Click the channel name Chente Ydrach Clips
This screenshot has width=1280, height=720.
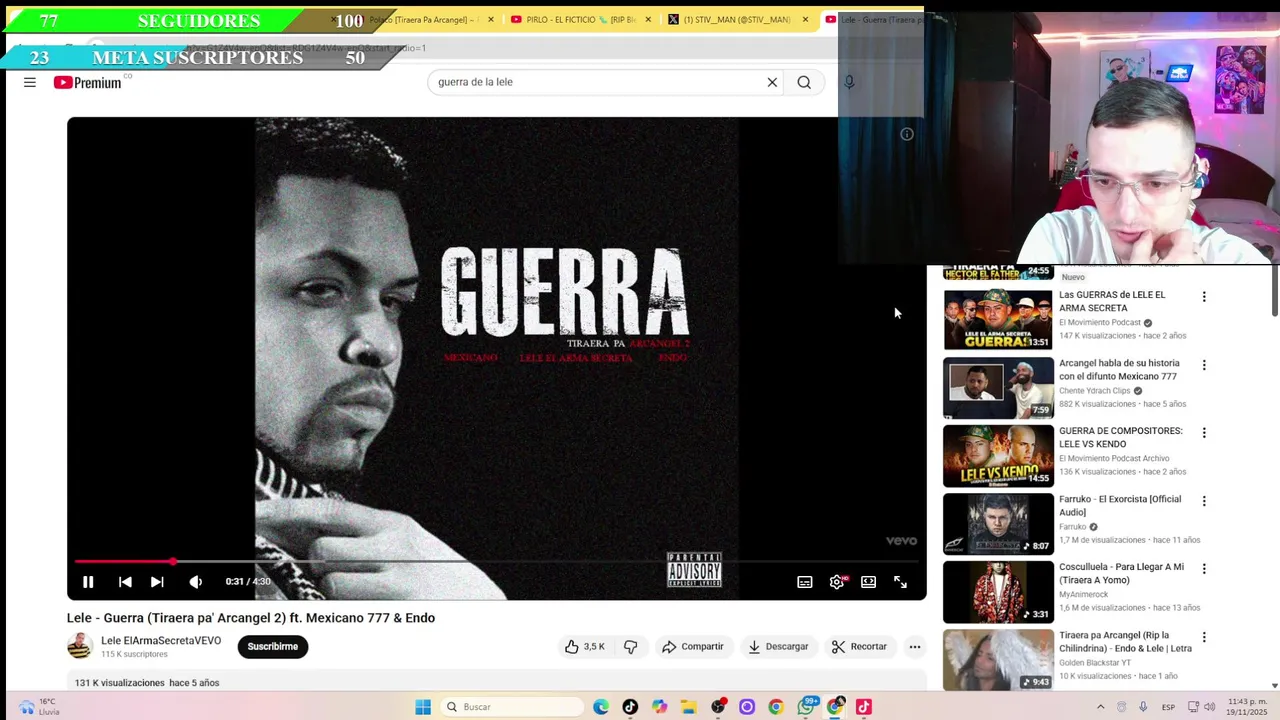[1095, 390]
